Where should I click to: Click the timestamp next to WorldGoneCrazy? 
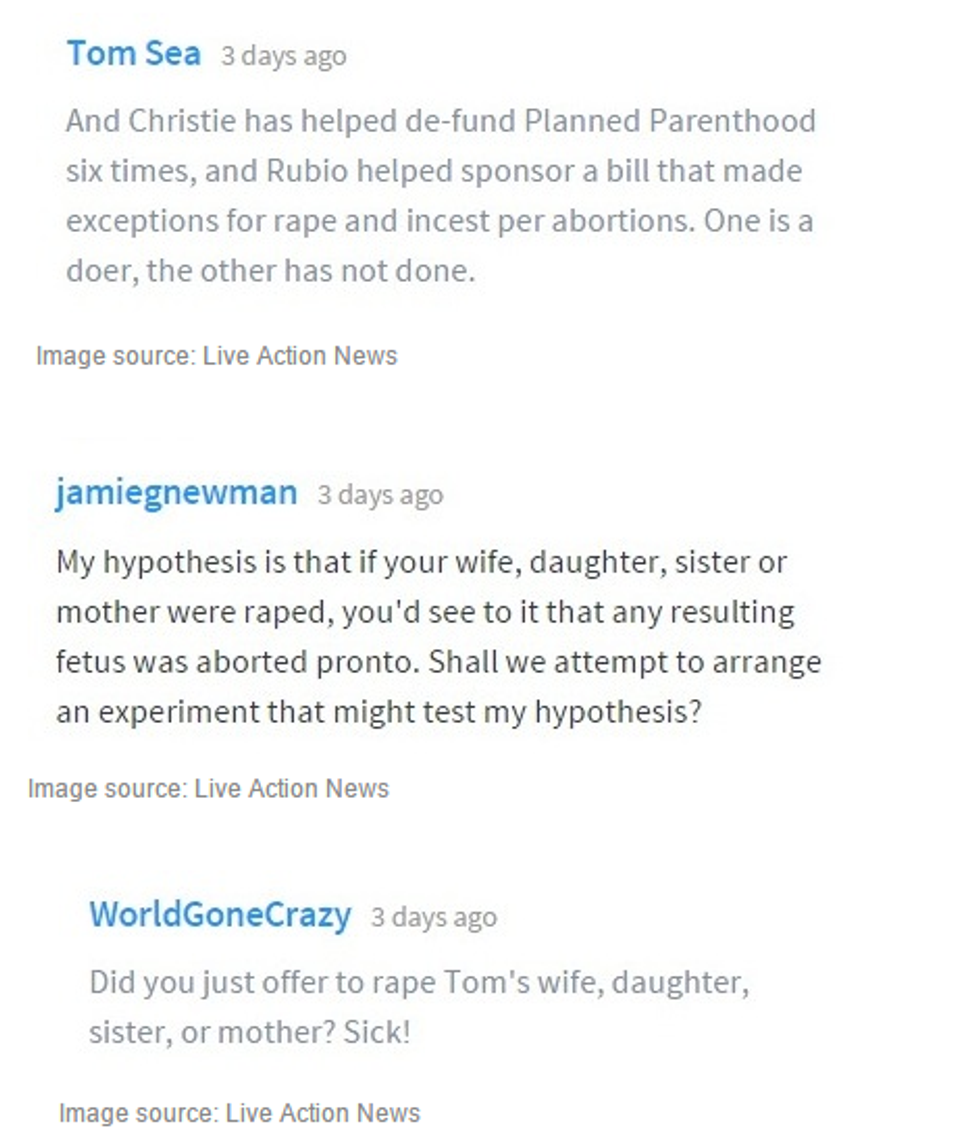[x=433, y=918]
